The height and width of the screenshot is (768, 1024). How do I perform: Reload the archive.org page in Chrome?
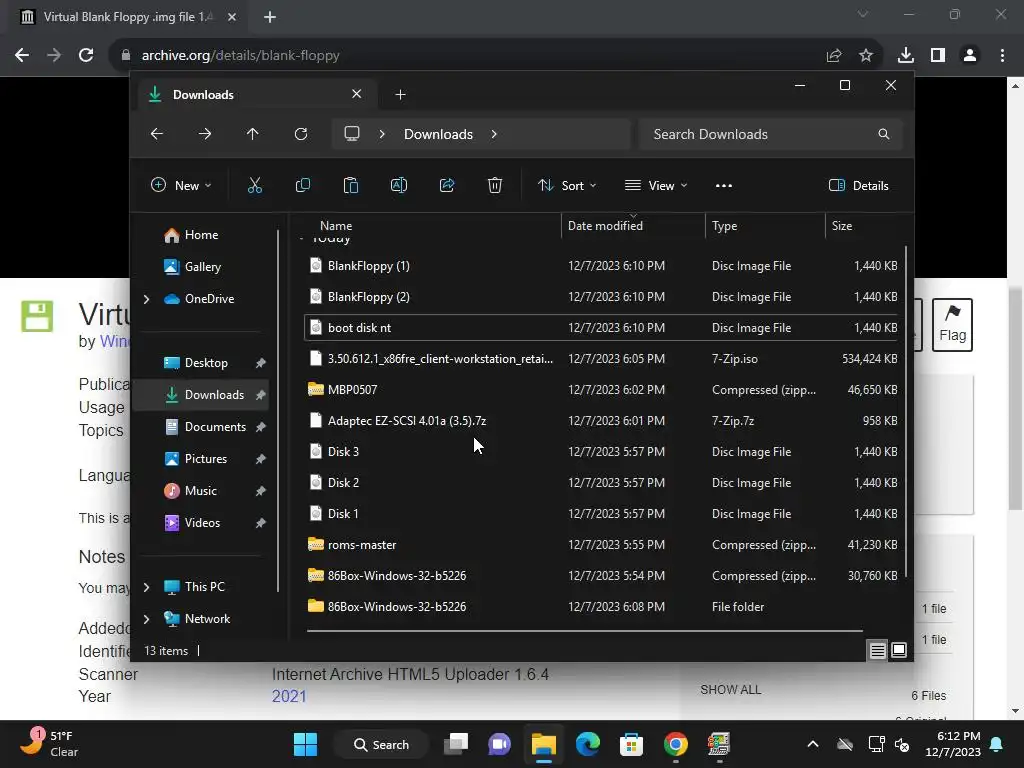click(86, 55)
